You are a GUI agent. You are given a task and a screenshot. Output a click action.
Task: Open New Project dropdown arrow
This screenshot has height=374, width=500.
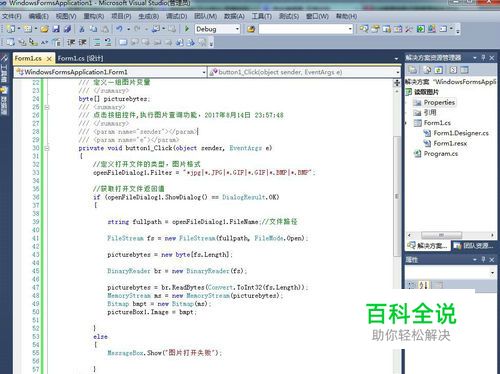19,29
